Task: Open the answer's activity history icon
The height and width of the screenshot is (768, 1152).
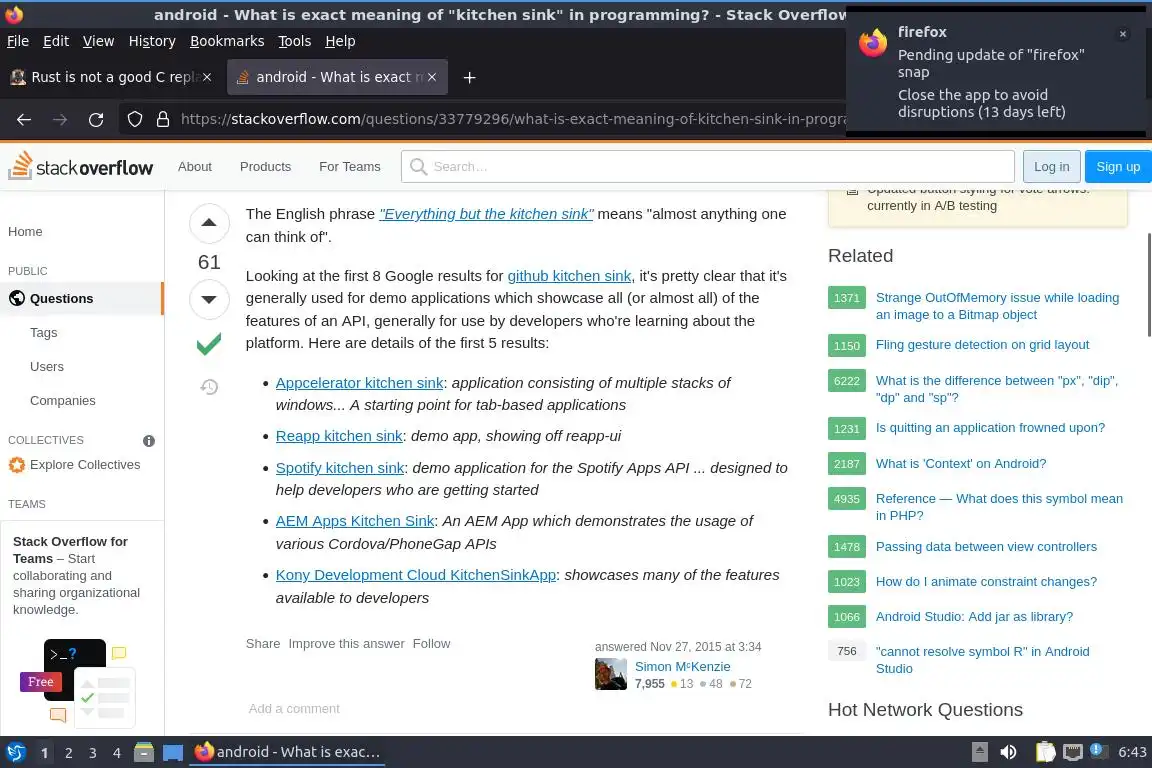Action: 209,387
